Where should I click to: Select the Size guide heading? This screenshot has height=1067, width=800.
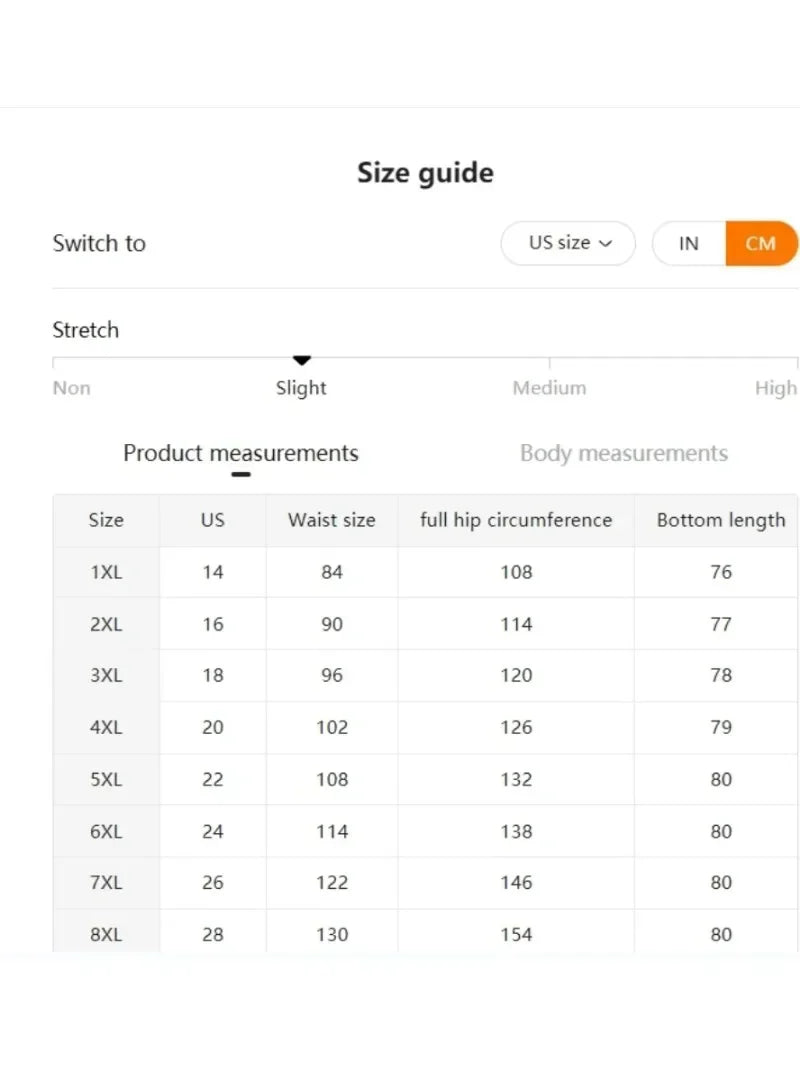(x=426, y=172)
